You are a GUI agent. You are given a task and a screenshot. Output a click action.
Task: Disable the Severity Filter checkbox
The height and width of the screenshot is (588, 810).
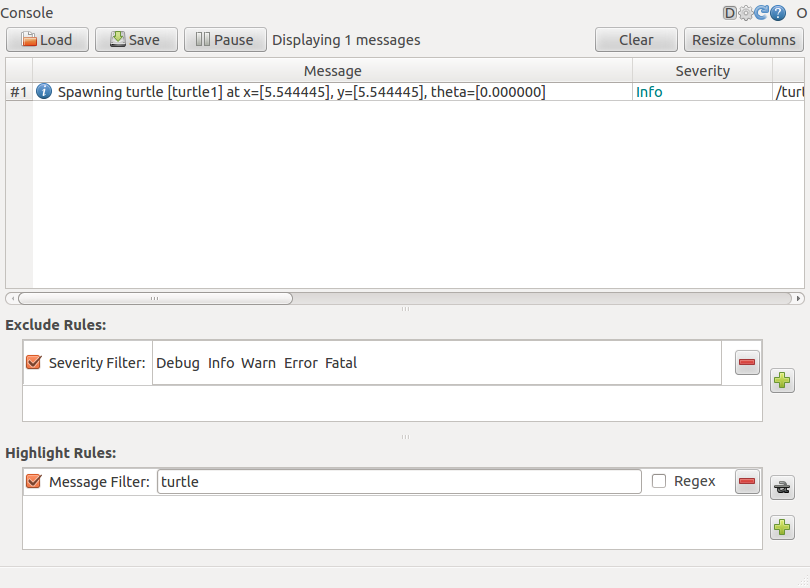click(x=34, y=363)
